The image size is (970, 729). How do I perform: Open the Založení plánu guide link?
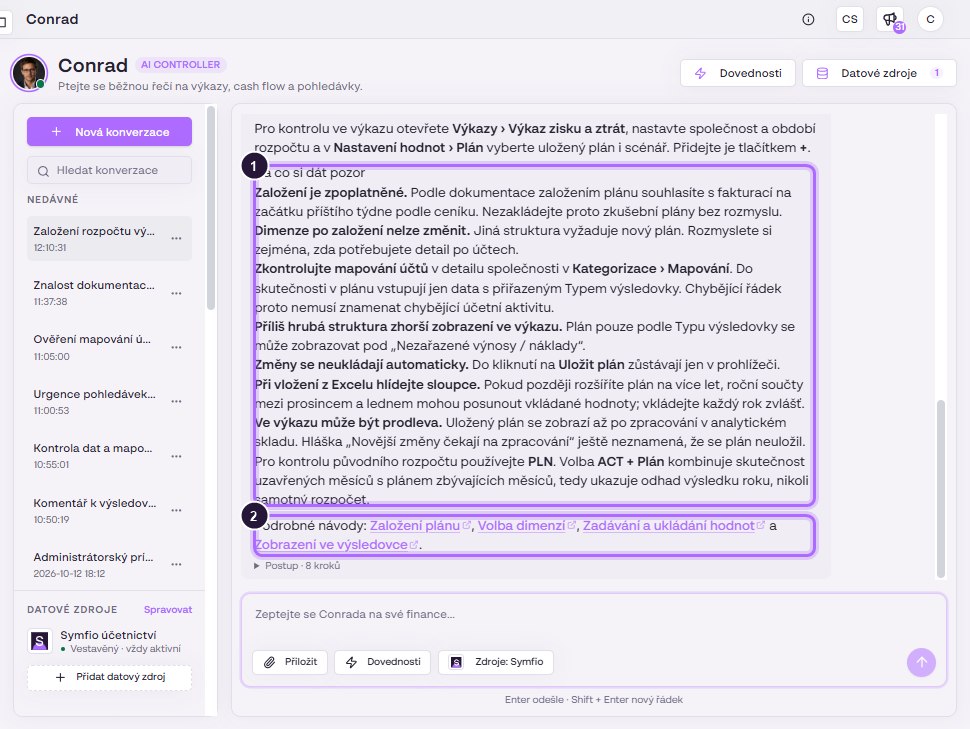[x=420, y=525]
